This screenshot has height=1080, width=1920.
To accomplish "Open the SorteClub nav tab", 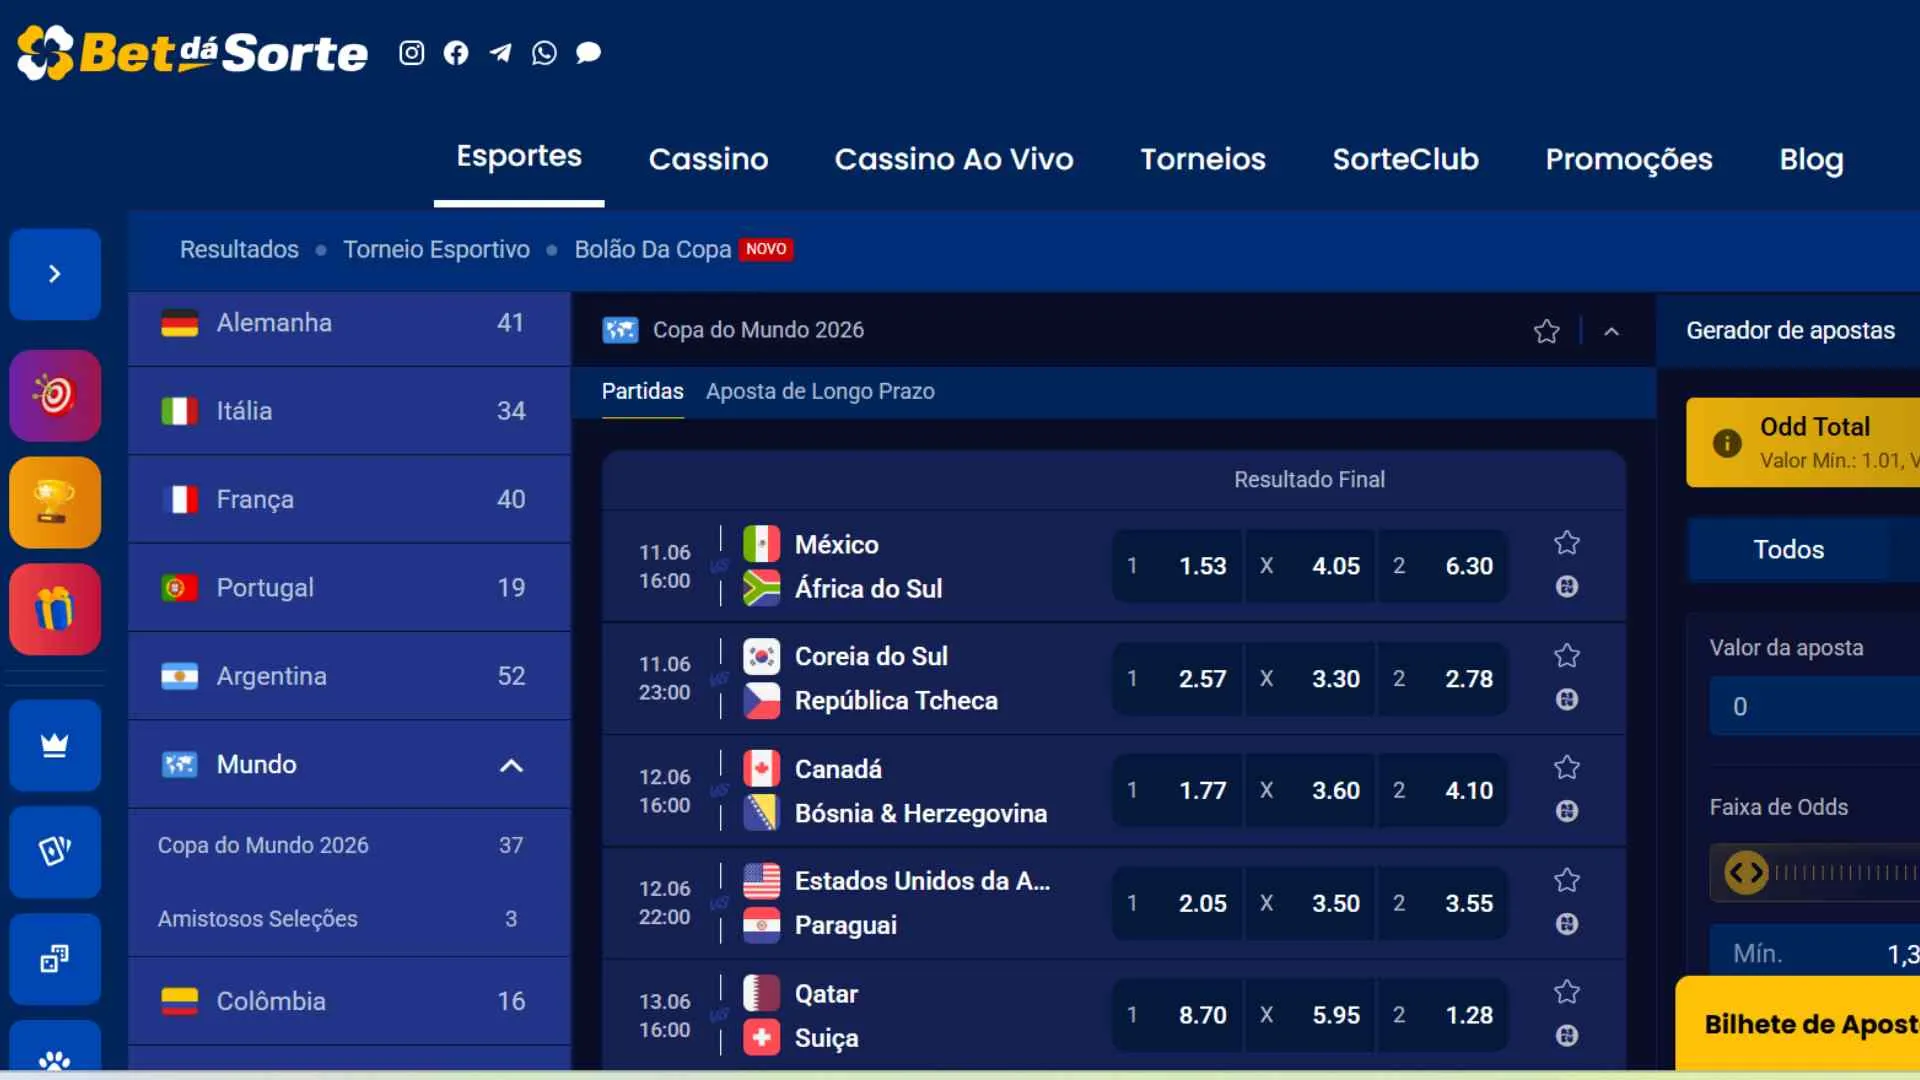I will tap(1405, 159).
